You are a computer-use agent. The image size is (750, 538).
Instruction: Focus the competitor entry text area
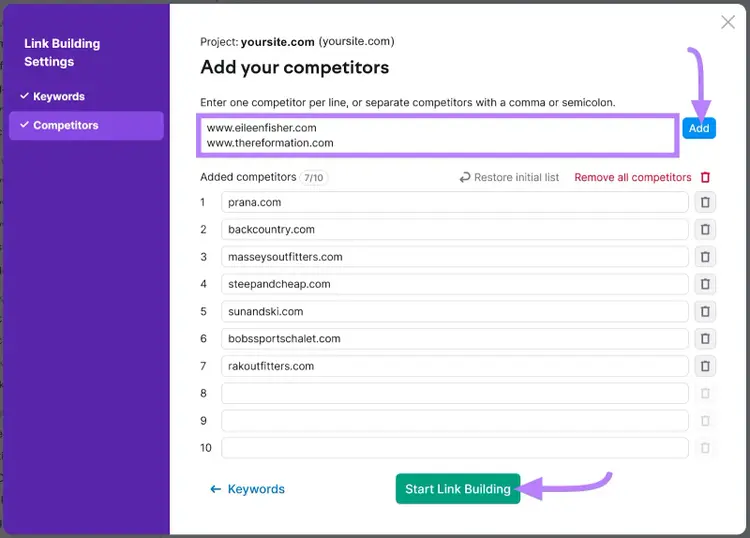(438, 135)
